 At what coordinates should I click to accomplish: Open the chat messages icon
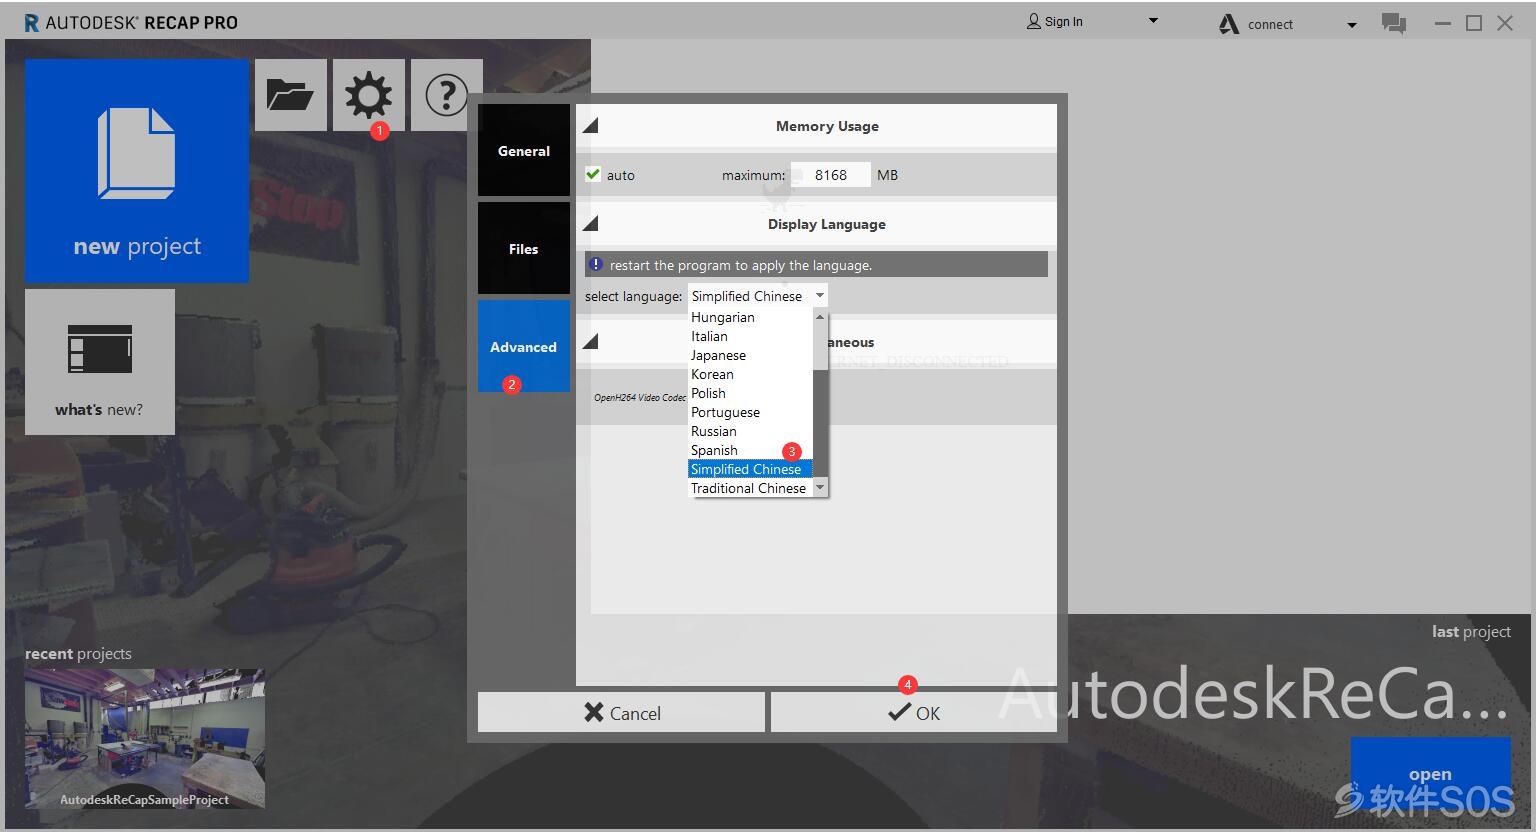pyautogui.click(x=1394, y=23)
